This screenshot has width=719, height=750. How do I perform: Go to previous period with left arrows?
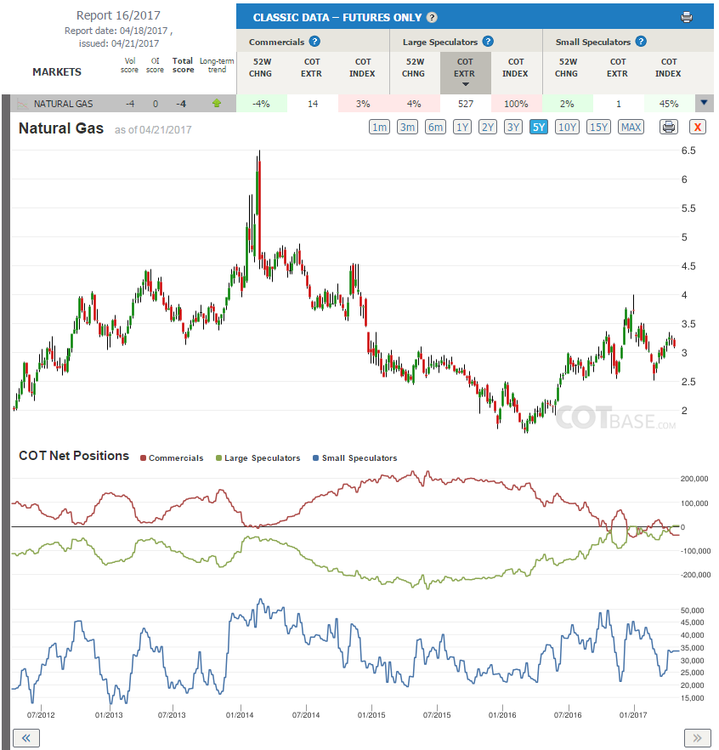click(26, 738)
